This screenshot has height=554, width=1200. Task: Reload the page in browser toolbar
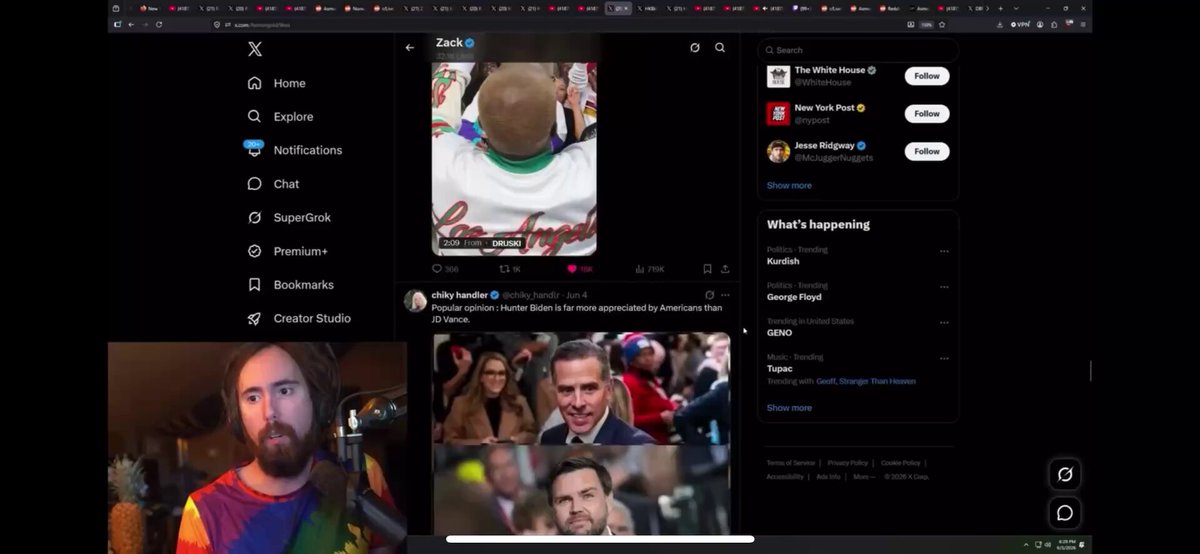159,24
